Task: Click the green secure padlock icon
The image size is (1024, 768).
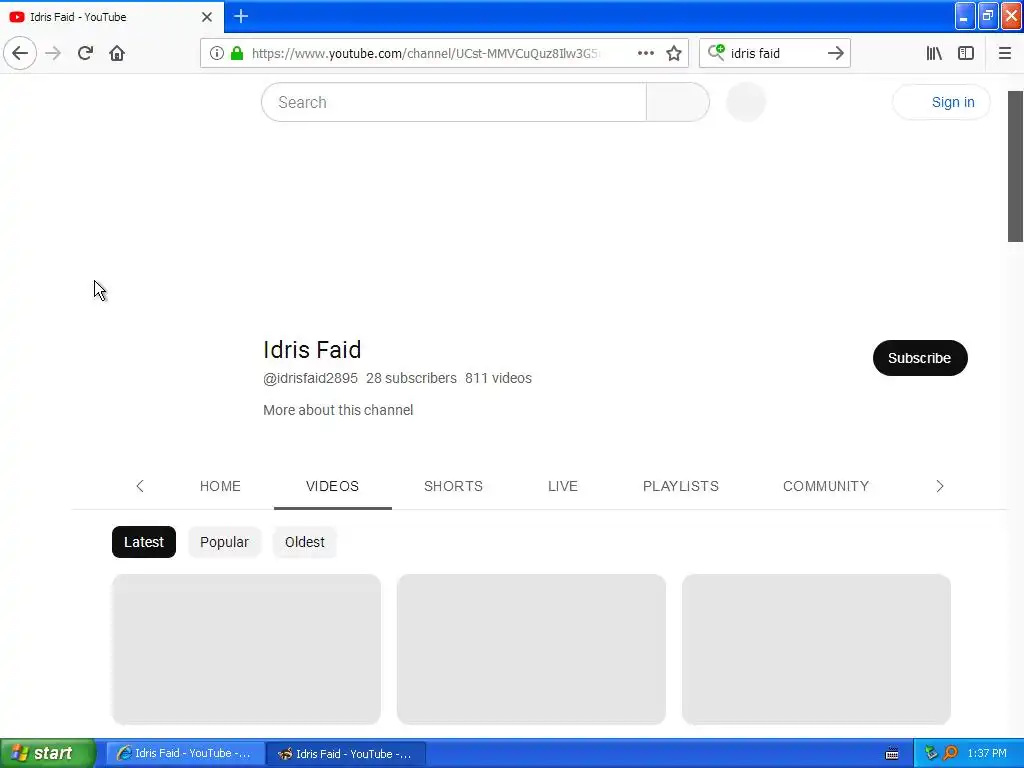Action: pyautogui.click(x=237, y=53)
